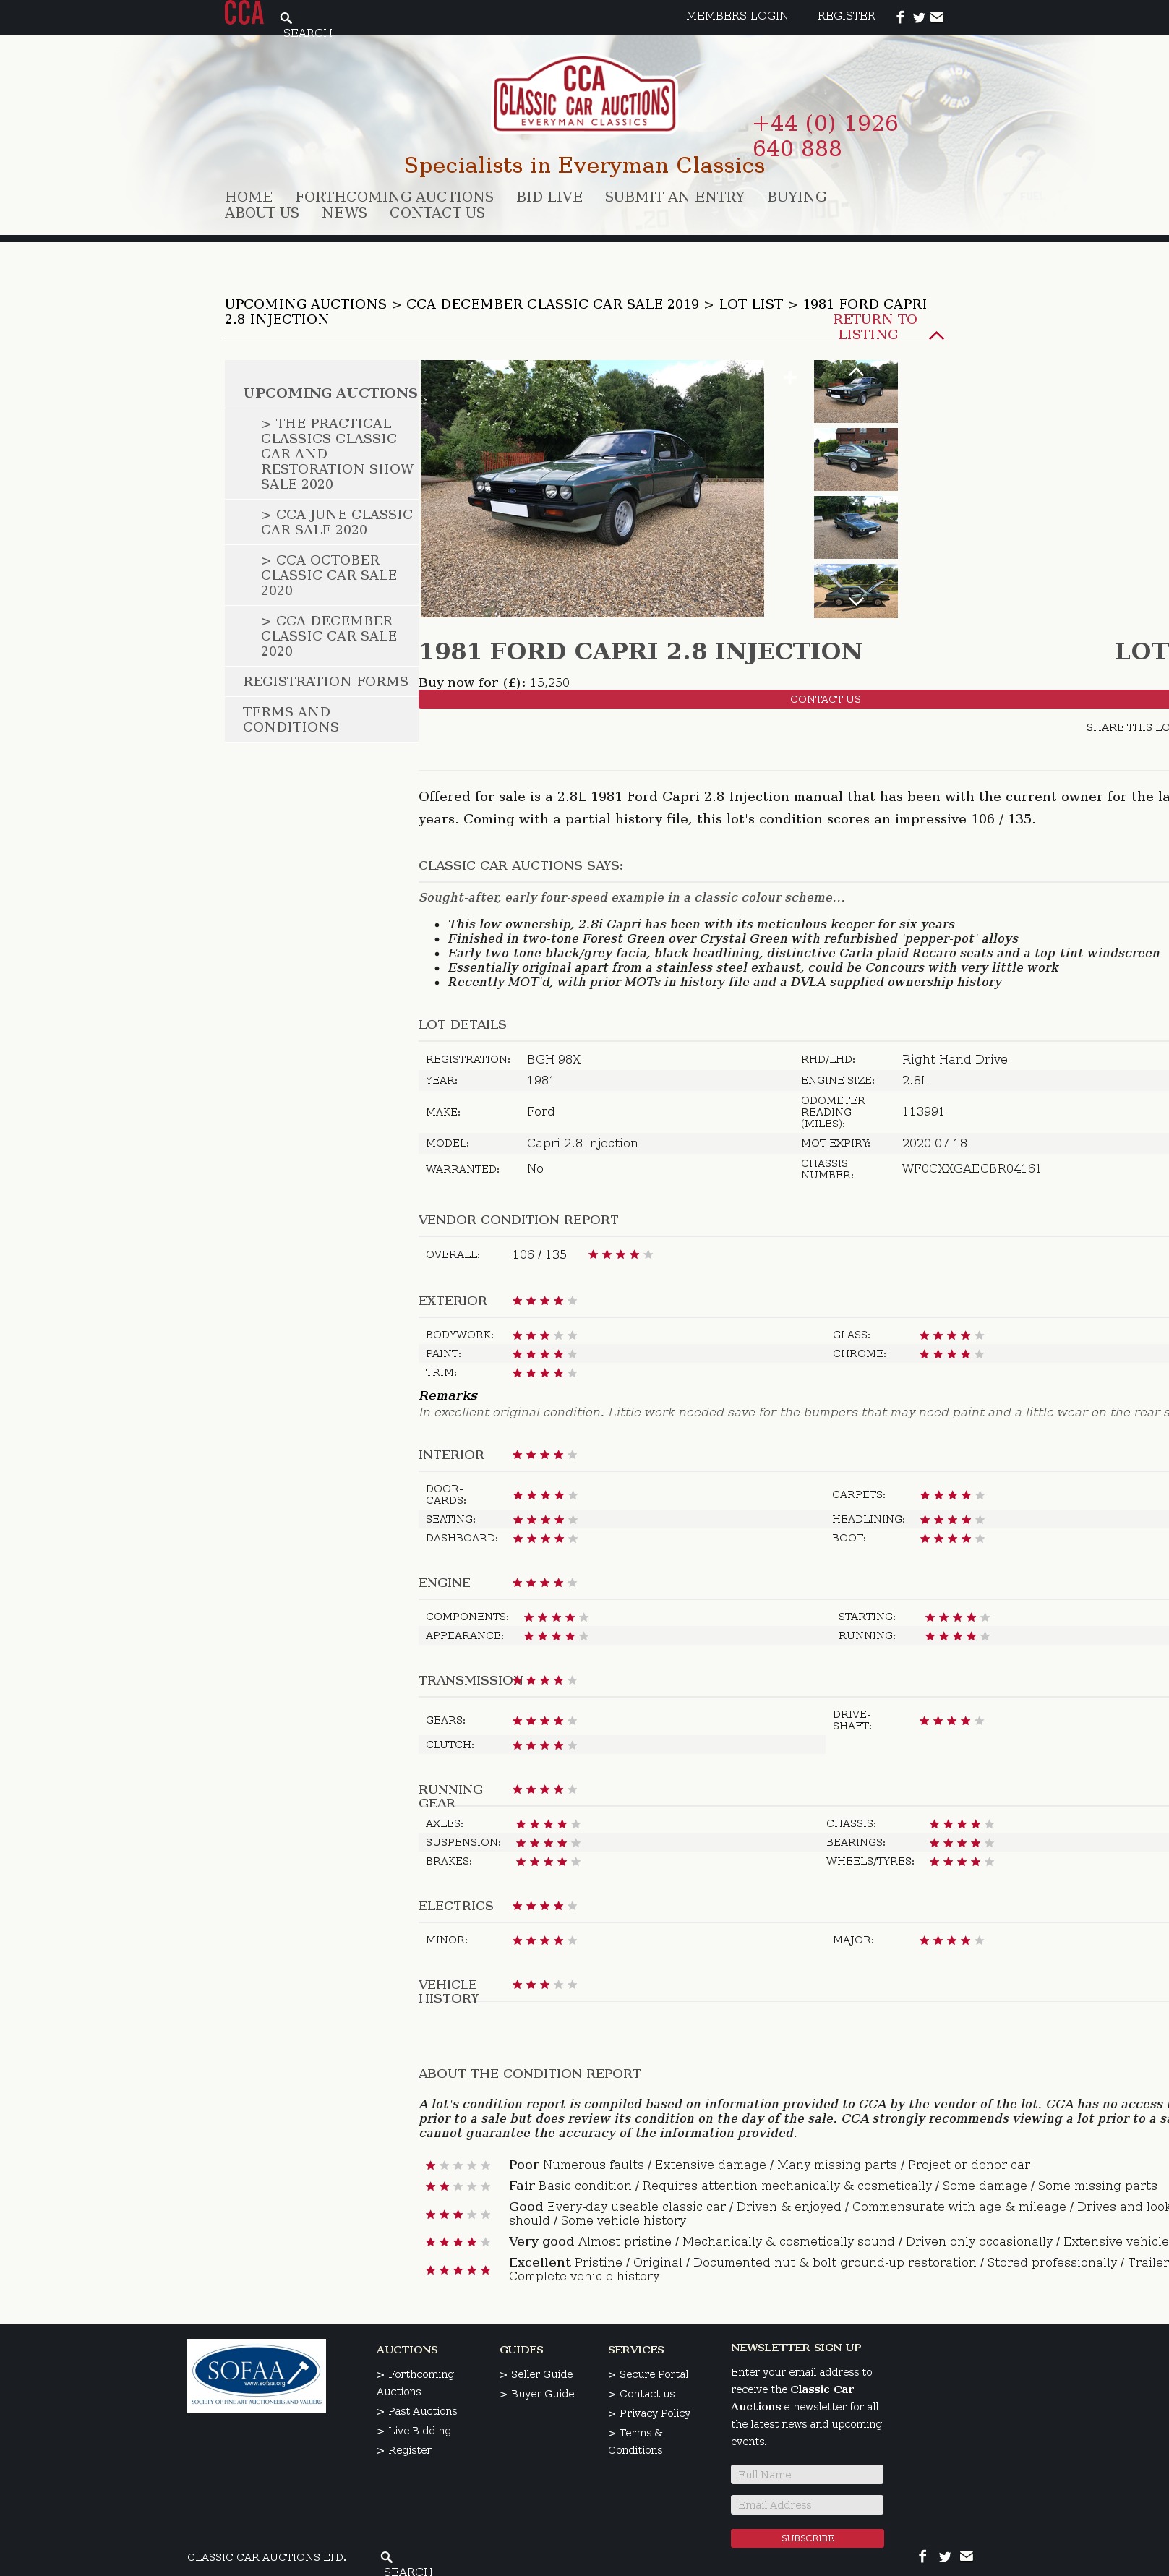
Task: Open the Twitter icon in top bar
Action: click(x=918, y=17)
